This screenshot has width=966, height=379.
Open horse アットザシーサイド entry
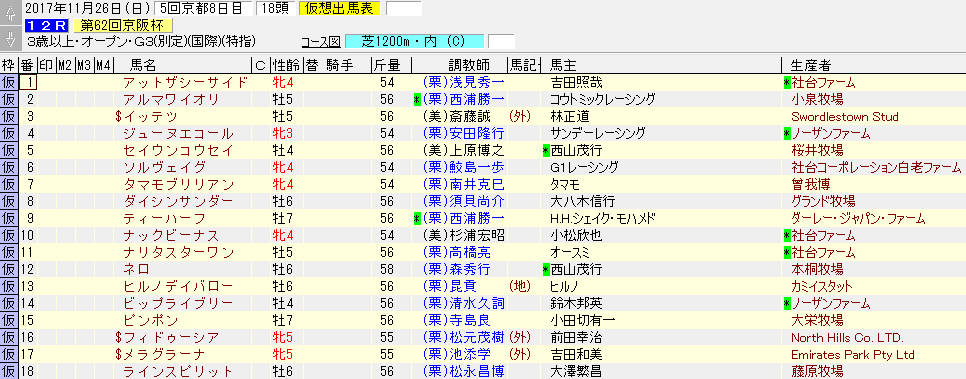[185, 83]
